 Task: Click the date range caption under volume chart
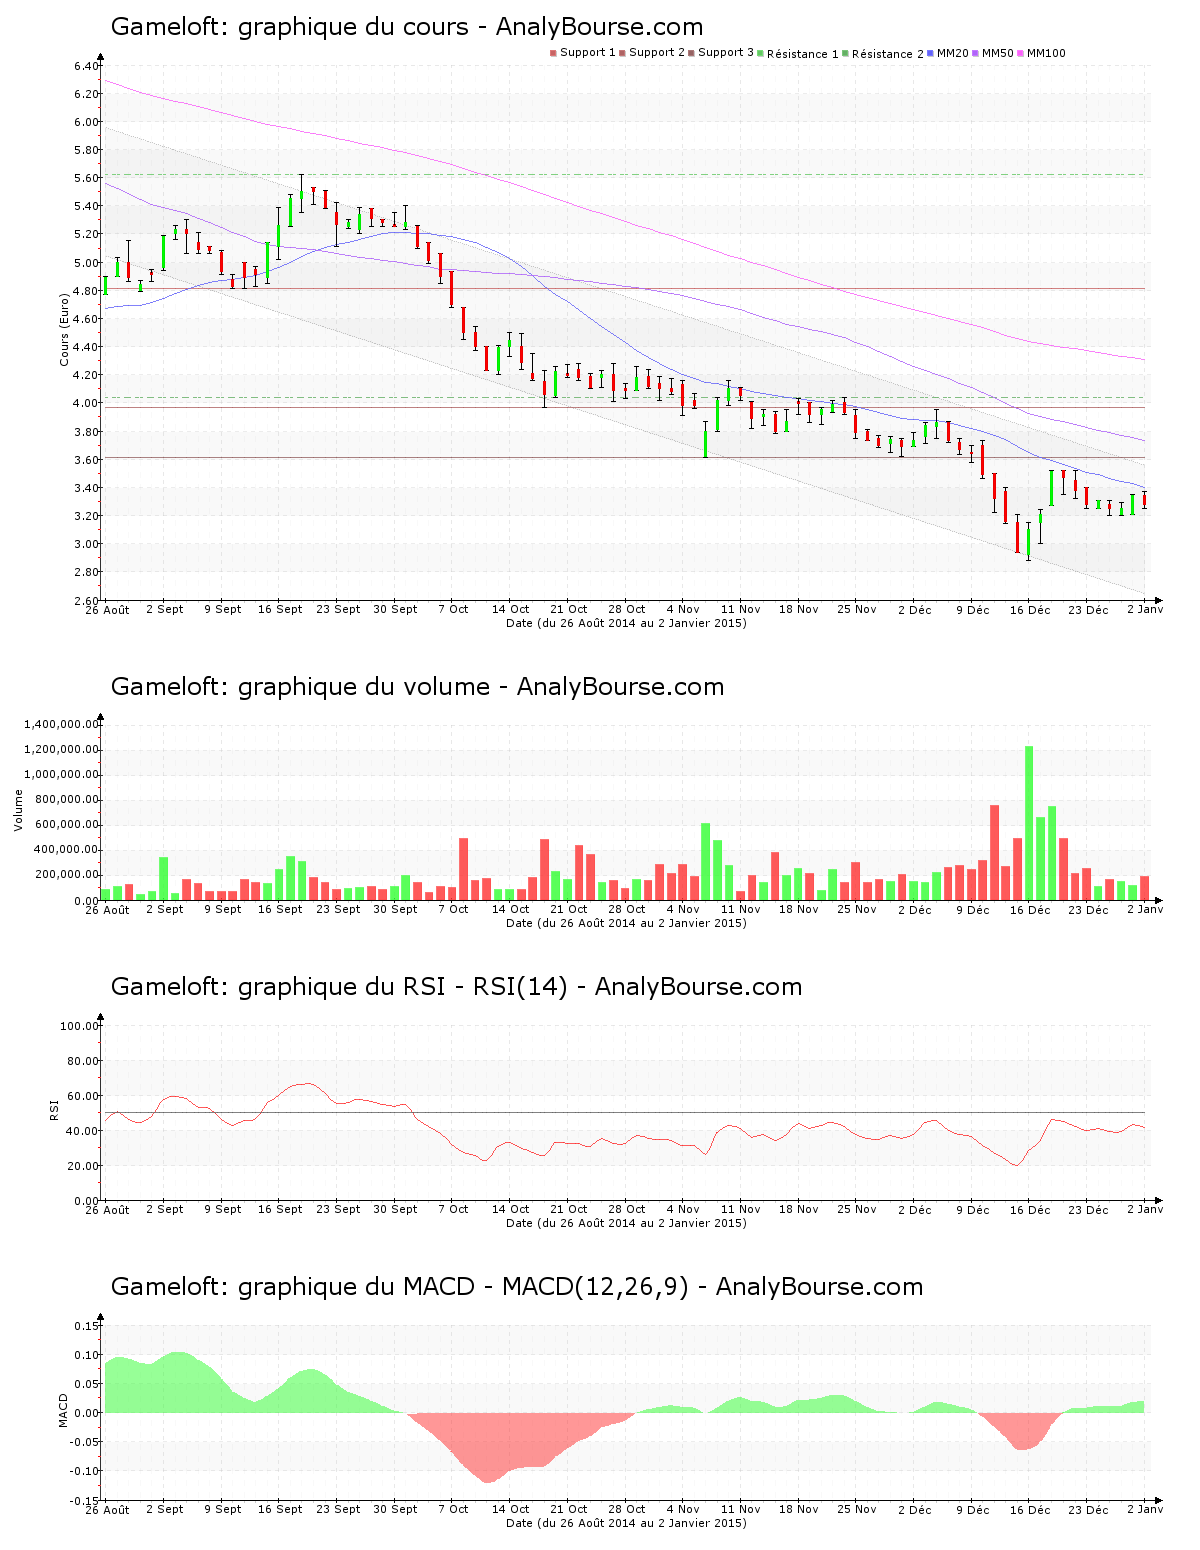[626, 923]
